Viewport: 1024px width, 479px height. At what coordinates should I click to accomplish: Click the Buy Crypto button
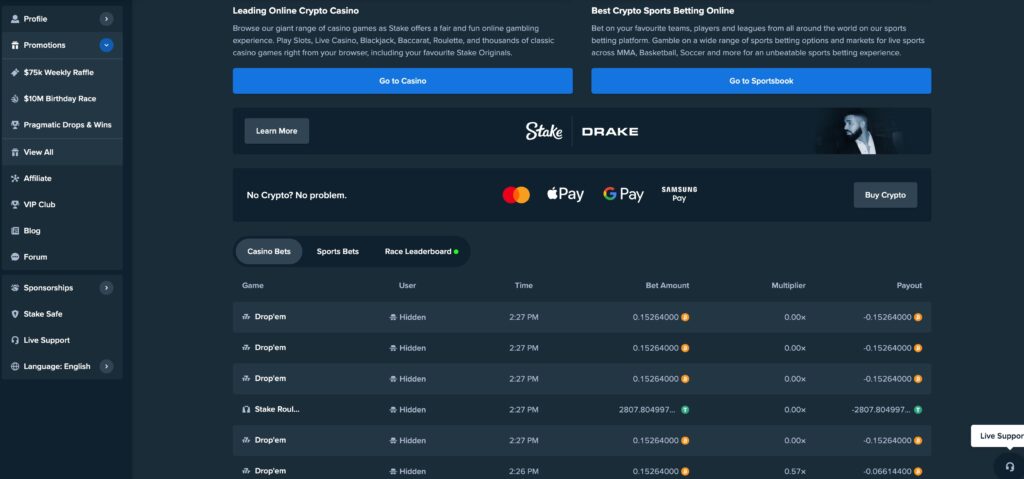click(885, 195)
